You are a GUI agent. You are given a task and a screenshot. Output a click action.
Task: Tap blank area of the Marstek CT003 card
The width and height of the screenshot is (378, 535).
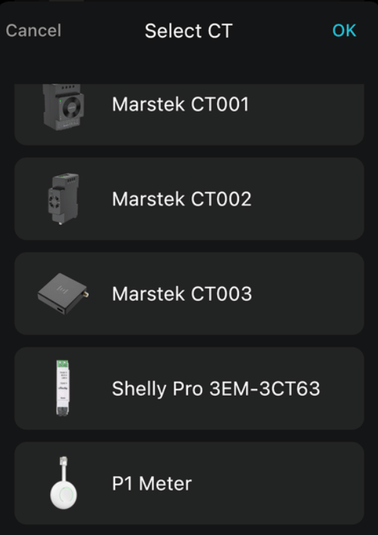pos(307,294)
